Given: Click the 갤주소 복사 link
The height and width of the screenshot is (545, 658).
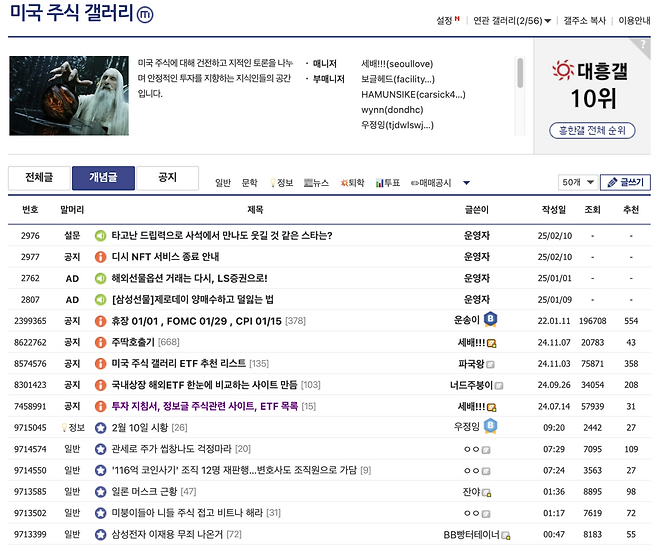Looking at the screenshot, I should pos(585,21).
